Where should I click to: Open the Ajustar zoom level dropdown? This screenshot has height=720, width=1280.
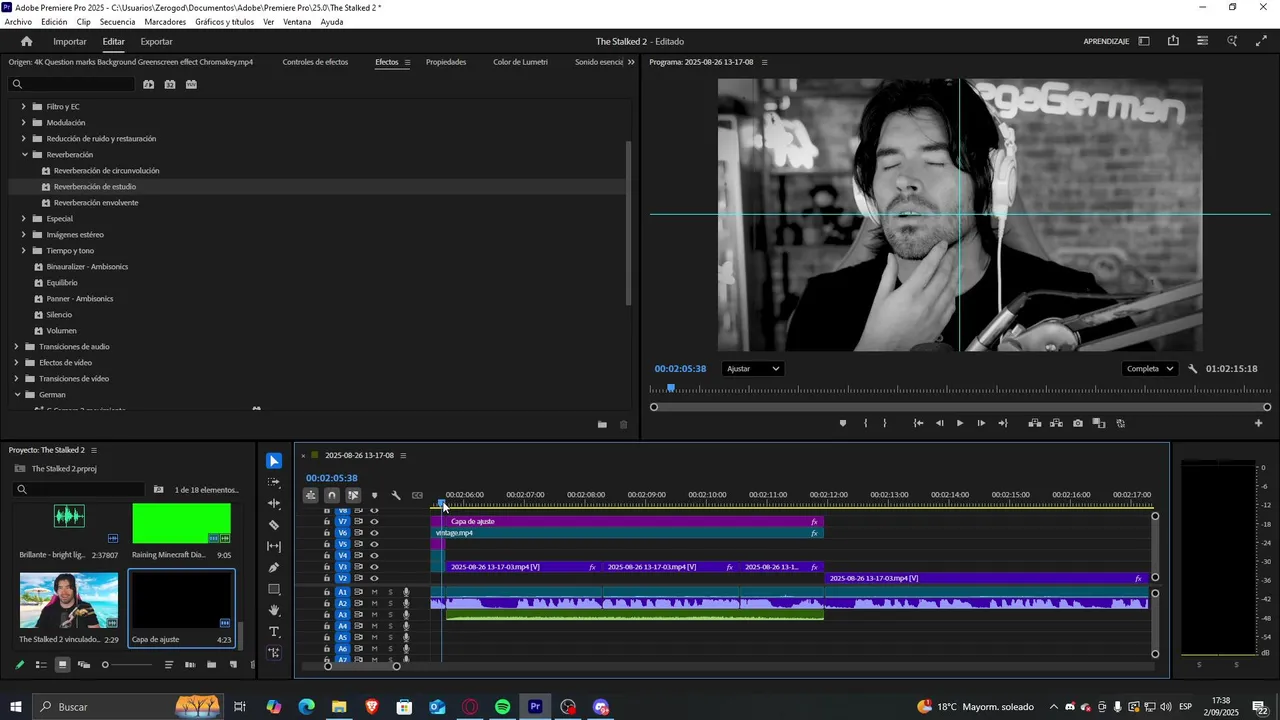coord(752,369)
